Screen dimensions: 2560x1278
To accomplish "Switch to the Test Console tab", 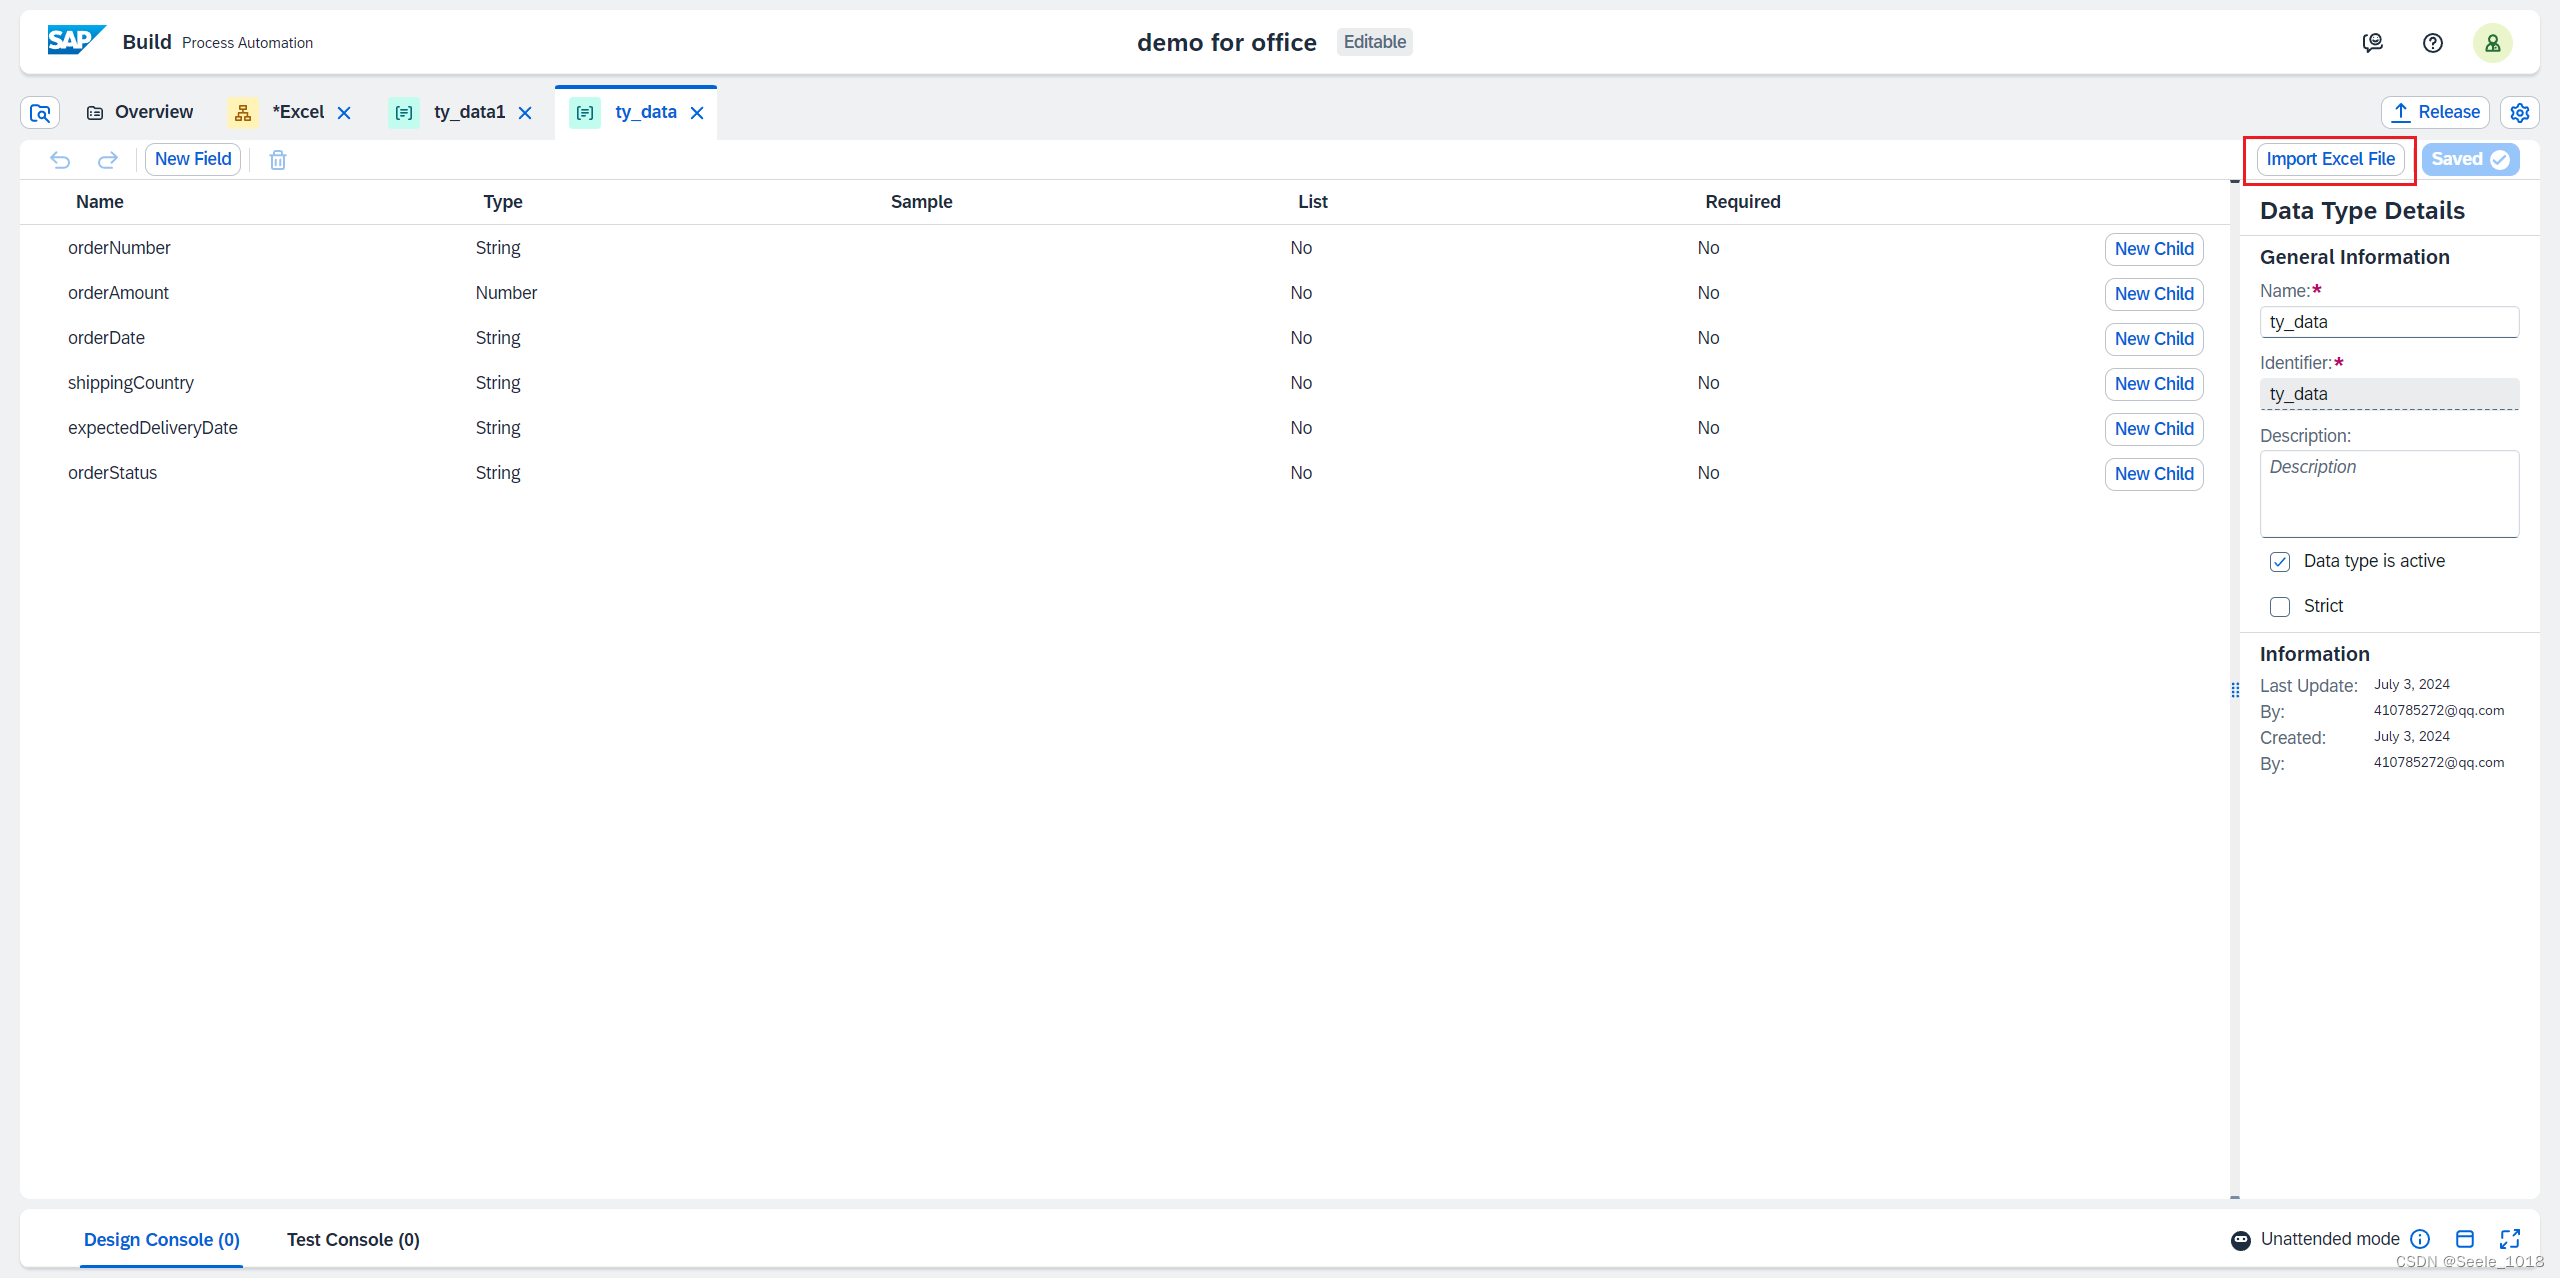I will coord(353,1239).
